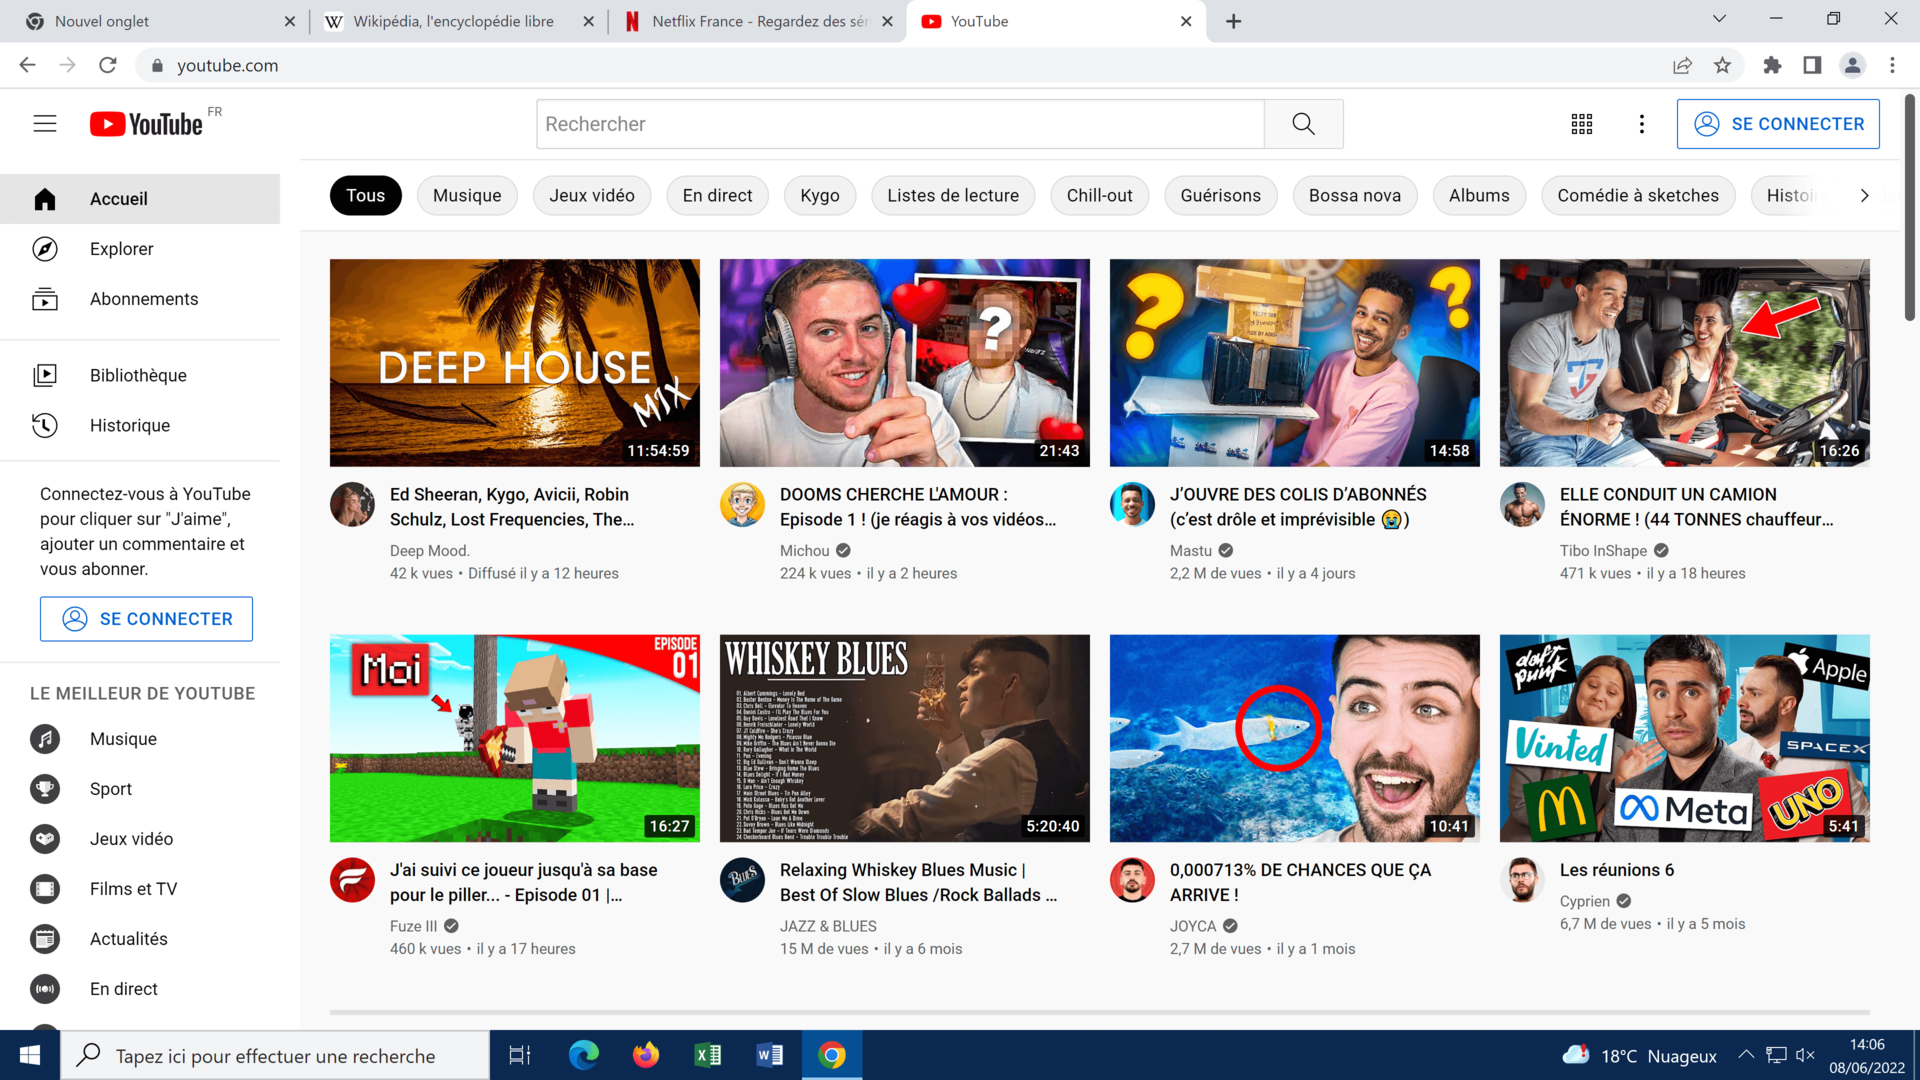Image resolution: width=1920 pixels, height=1080 pixels.
Task: Bookmark page with the star icon
Action: pyautogui.click(x=1722, y=65)
